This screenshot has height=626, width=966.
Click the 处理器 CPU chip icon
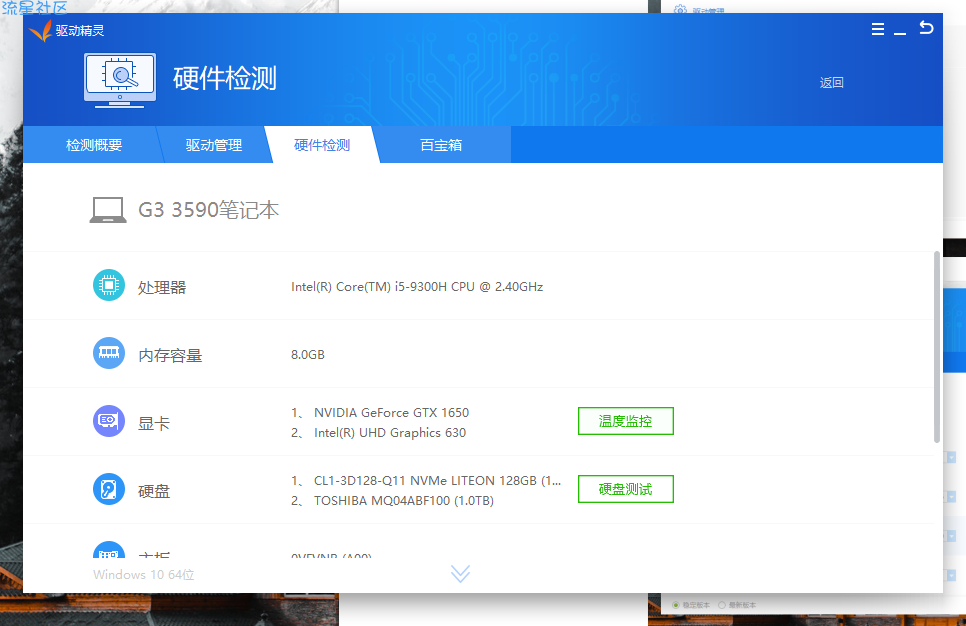[x=109, y=285]
